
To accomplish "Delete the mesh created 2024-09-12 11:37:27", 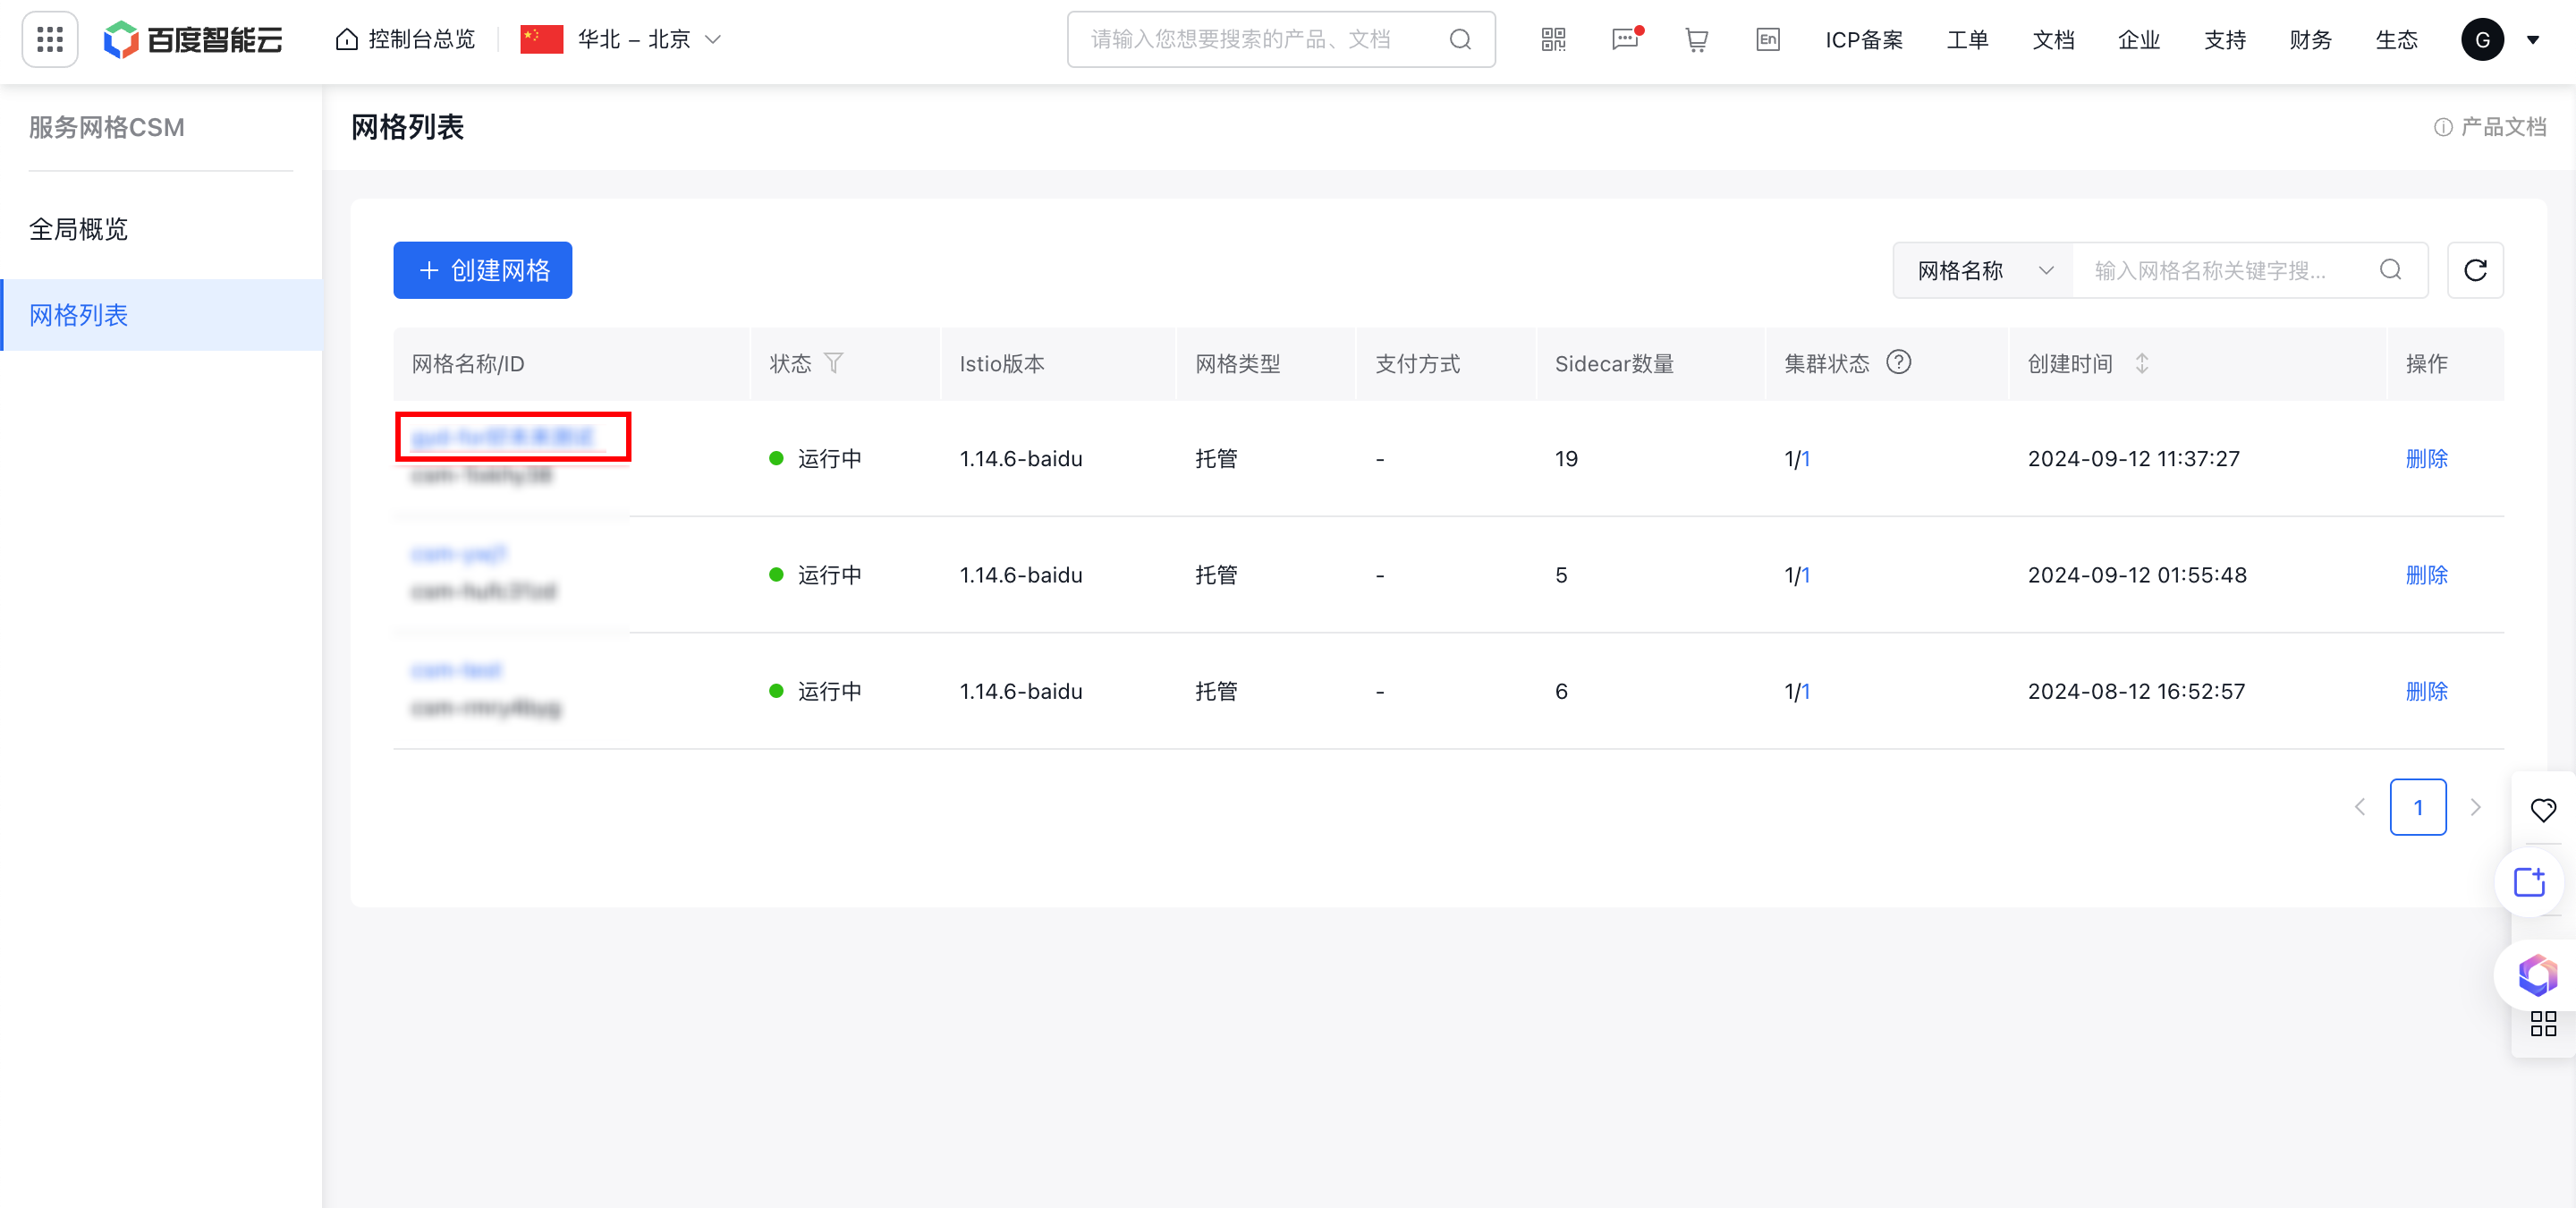I will point(2426,459).
